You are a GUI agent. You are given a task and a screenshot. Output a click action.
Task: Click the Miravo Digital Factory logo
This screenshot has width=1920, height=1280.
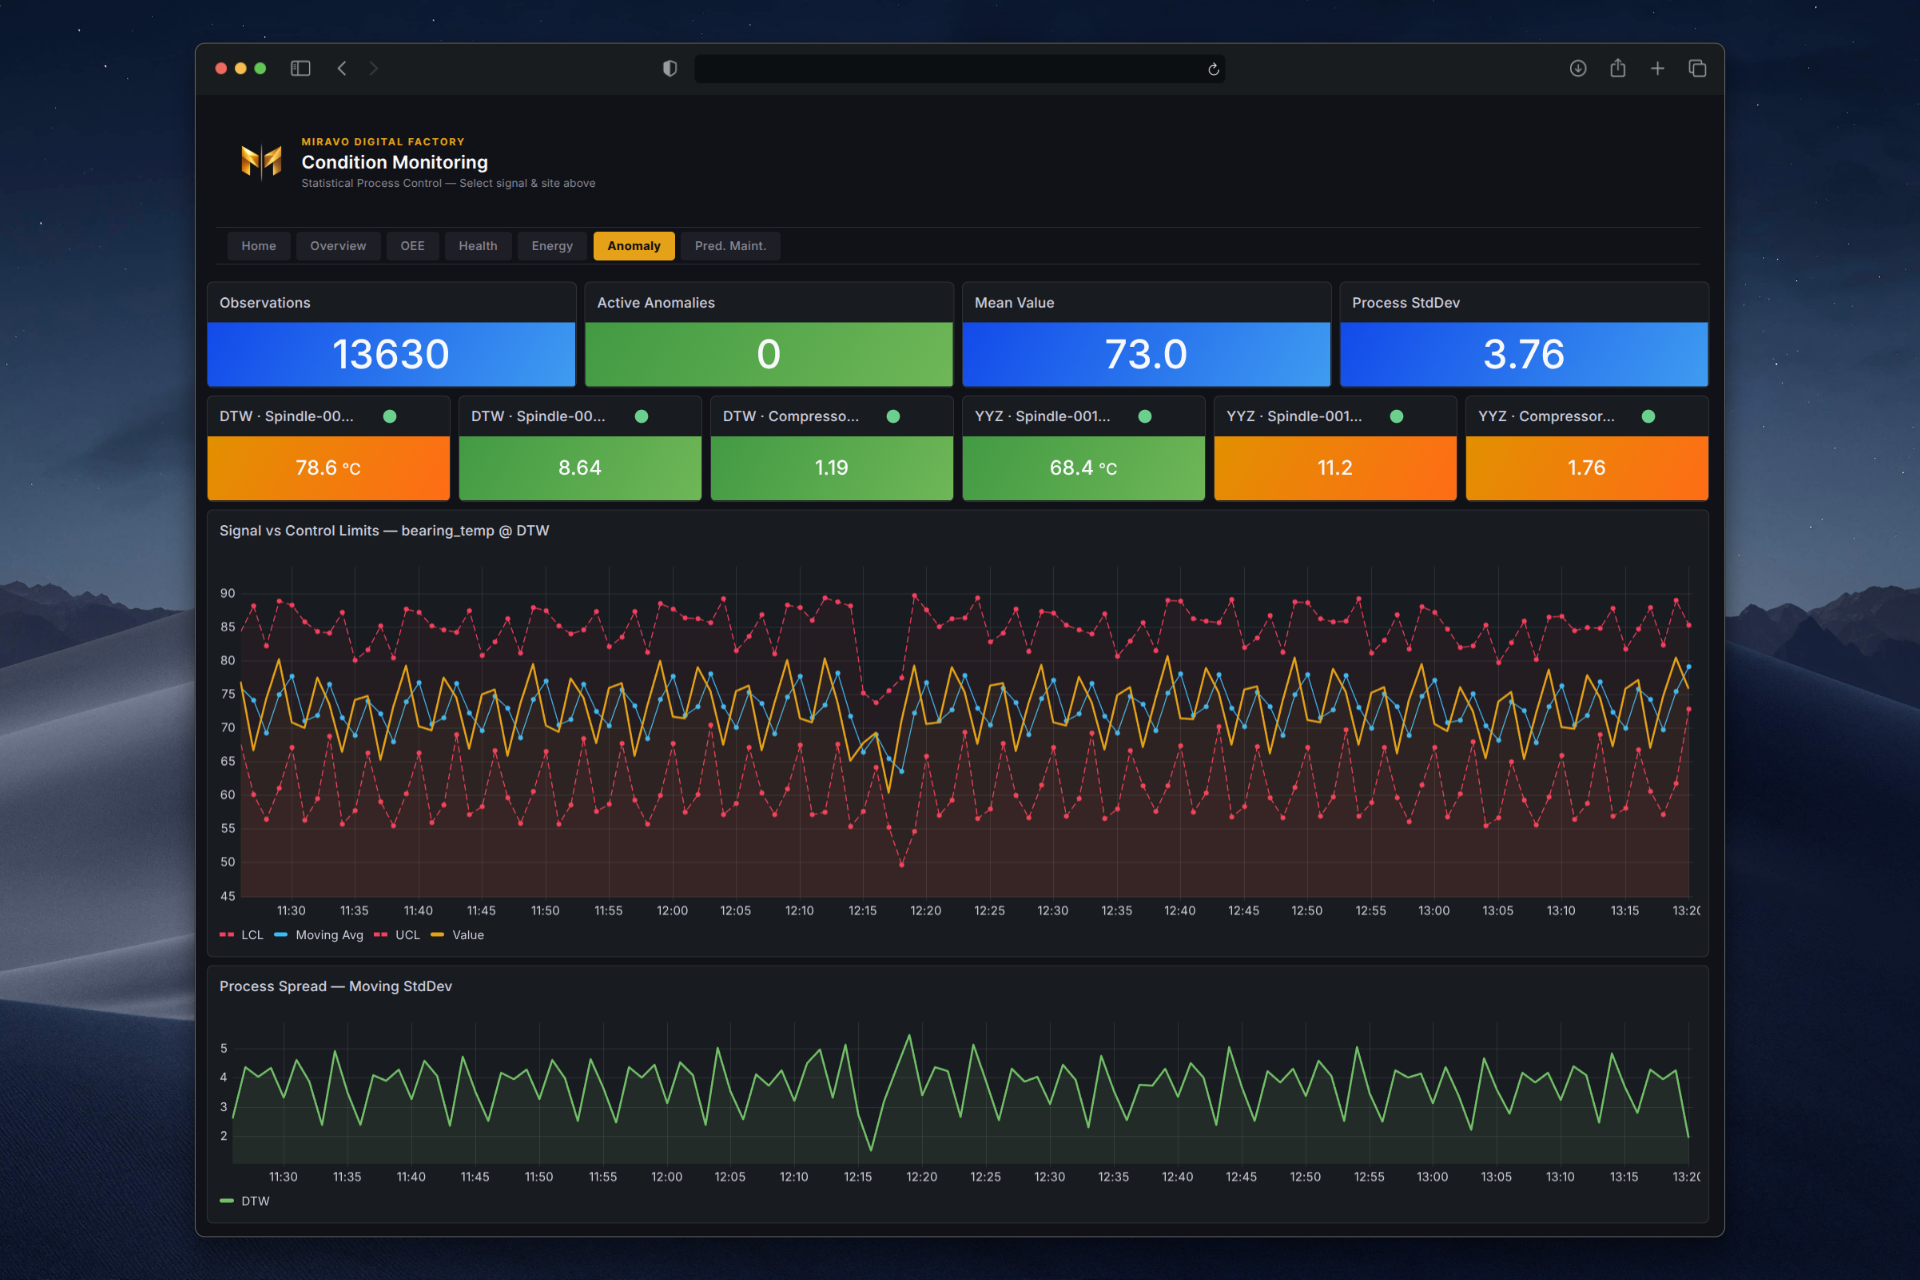point(261,161)
